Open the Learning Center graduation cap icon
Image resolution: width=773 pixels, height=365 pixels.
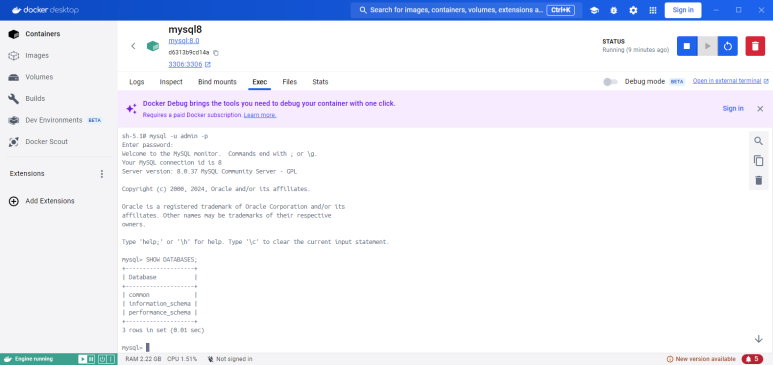(594, 10)
